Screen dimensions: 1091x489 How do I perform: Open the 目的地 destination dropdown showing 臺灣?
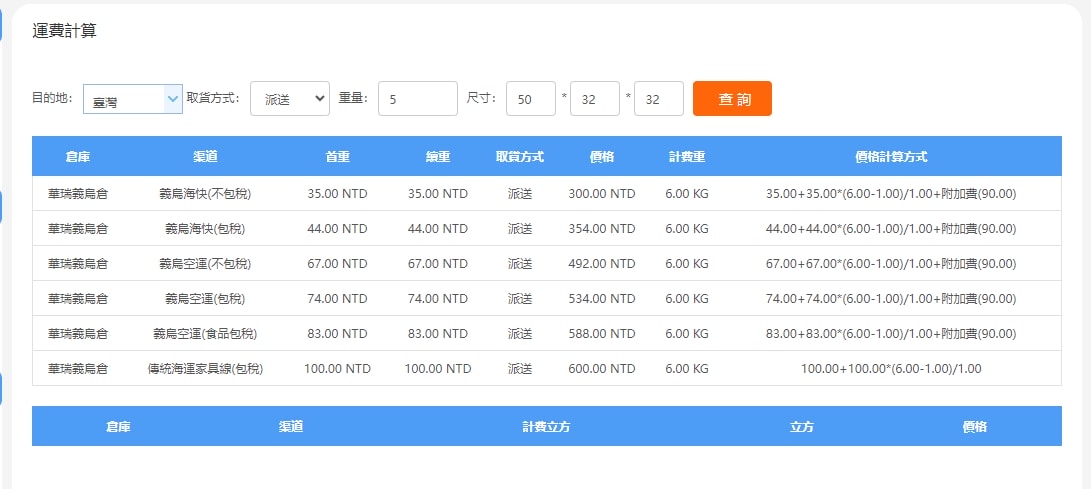tap(133, 99)
